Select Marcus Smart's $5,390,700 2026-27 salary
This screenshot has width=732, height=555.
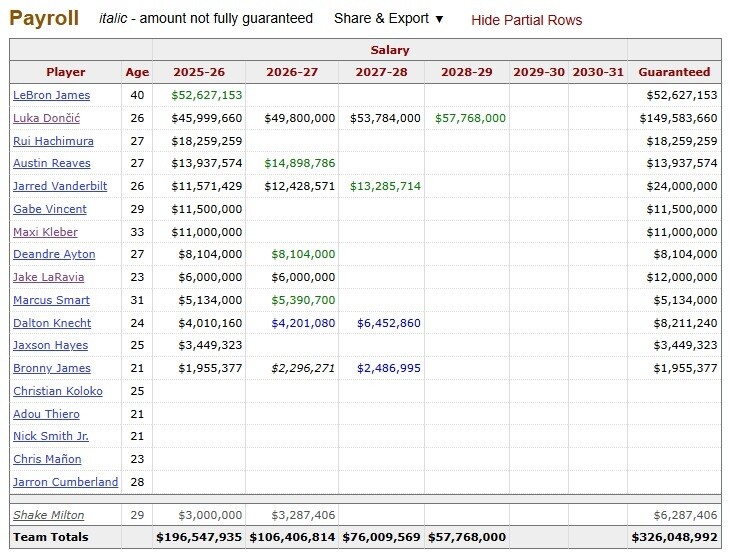click(x=303, y=300)
